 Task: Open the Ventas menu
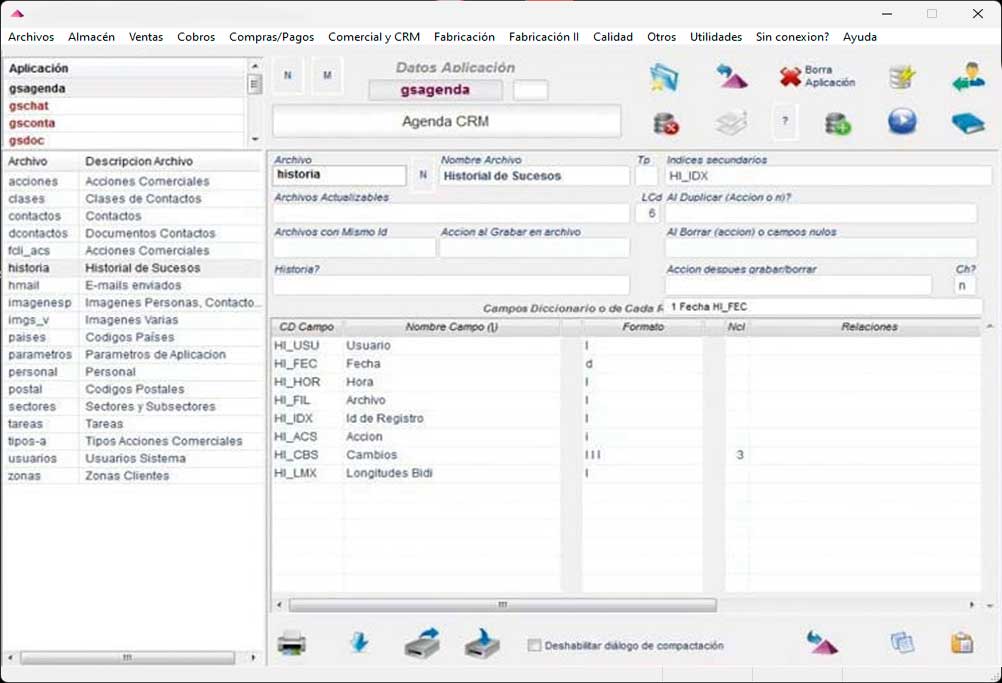[146, 37]
